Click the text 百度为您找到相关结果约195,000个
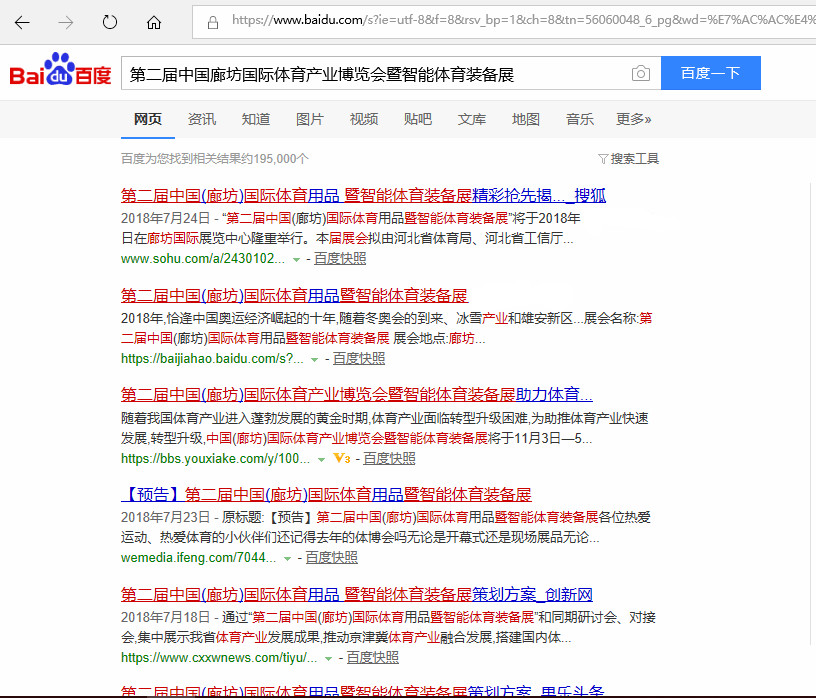The image size is (816, 698). coord(215,159)
